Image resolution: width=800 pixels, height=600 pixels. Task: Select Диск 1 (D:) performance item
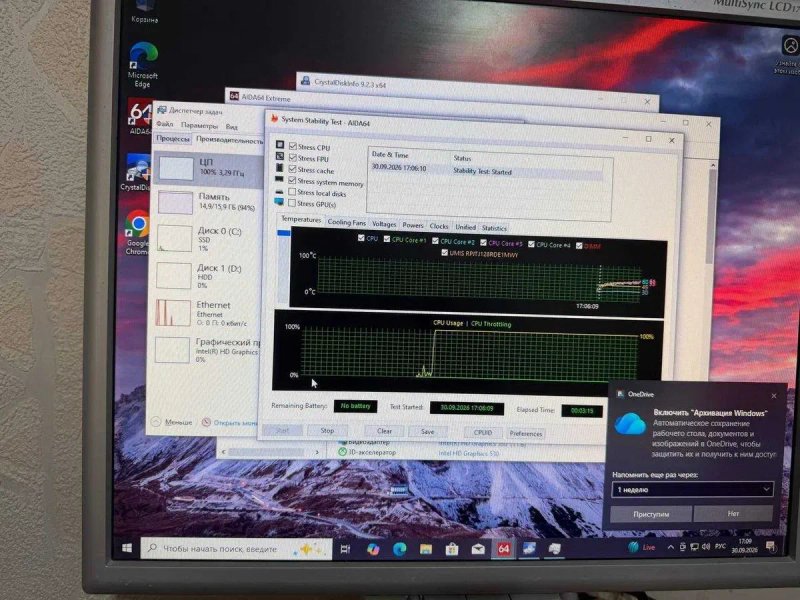coord(207,275)
